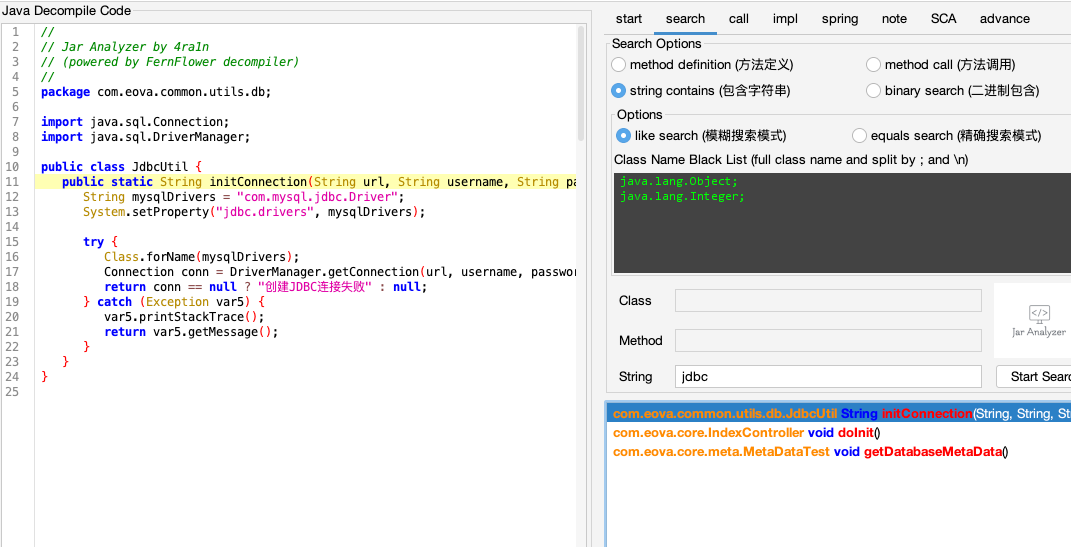Select method definition radio button

click(619, 65)
